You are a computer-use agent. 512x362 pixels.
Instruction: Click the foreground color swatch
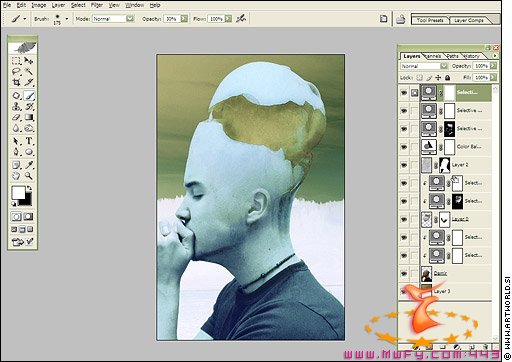coord(19,192)
